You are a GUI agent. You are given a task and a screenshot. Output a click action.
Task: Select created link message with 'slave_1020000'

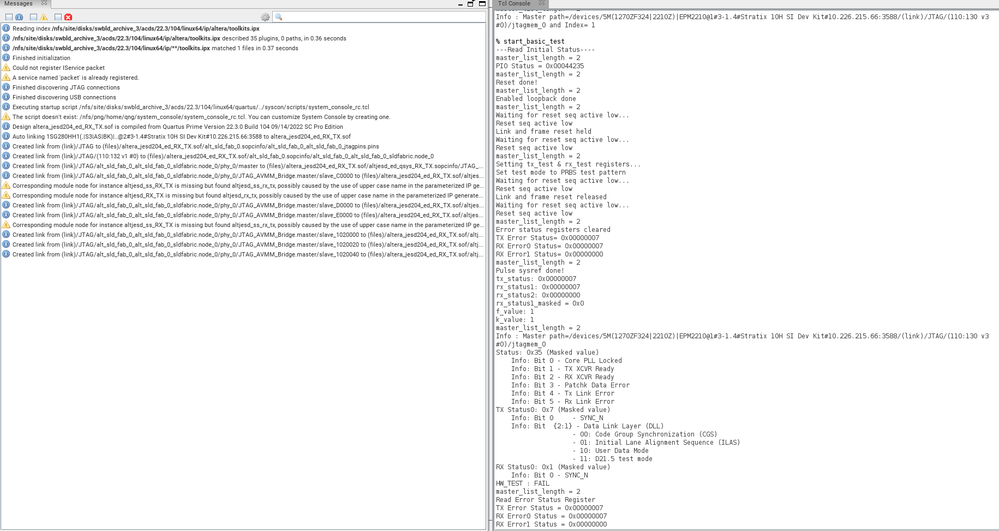248,235
